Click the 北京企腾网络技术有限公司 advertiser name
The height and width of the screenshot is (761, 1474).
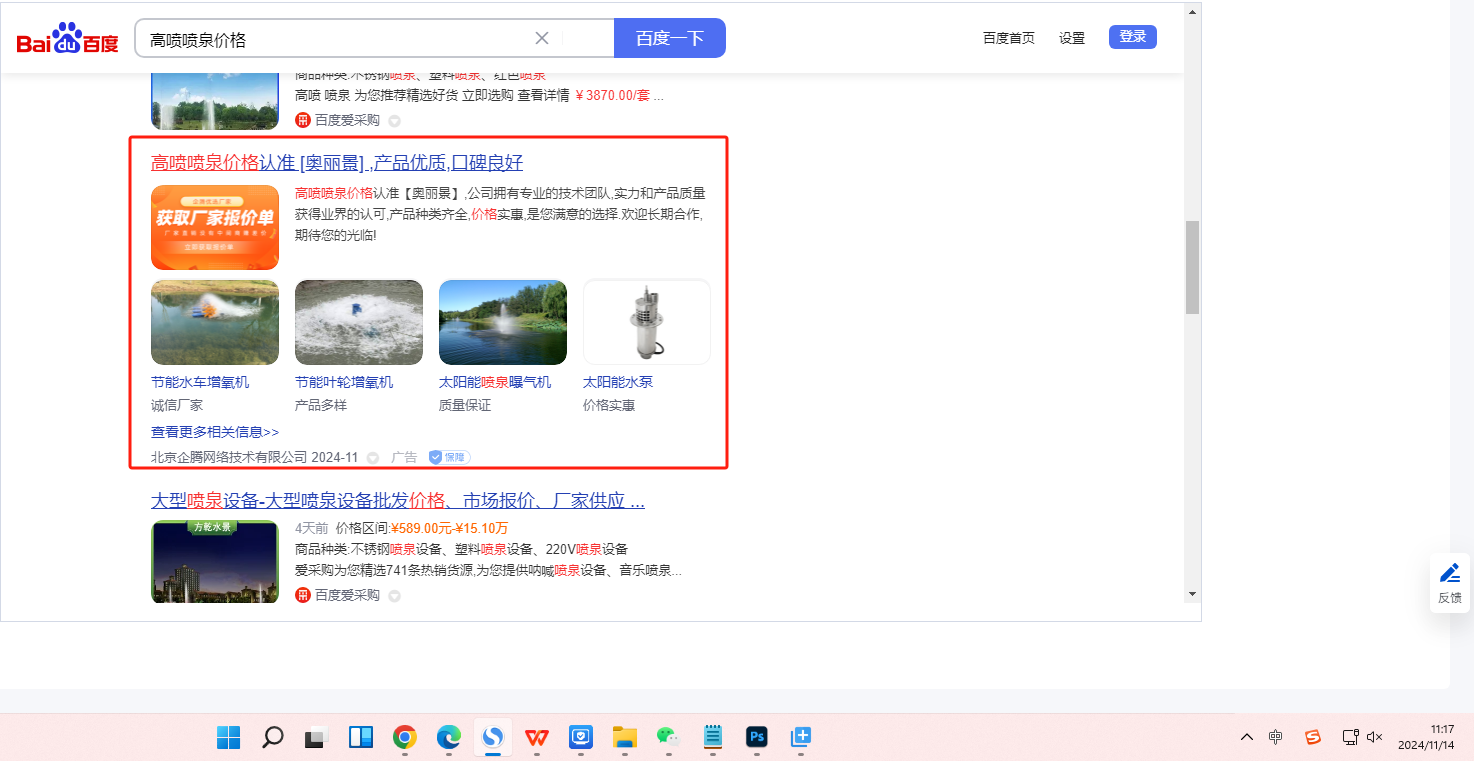click(229, 457)
